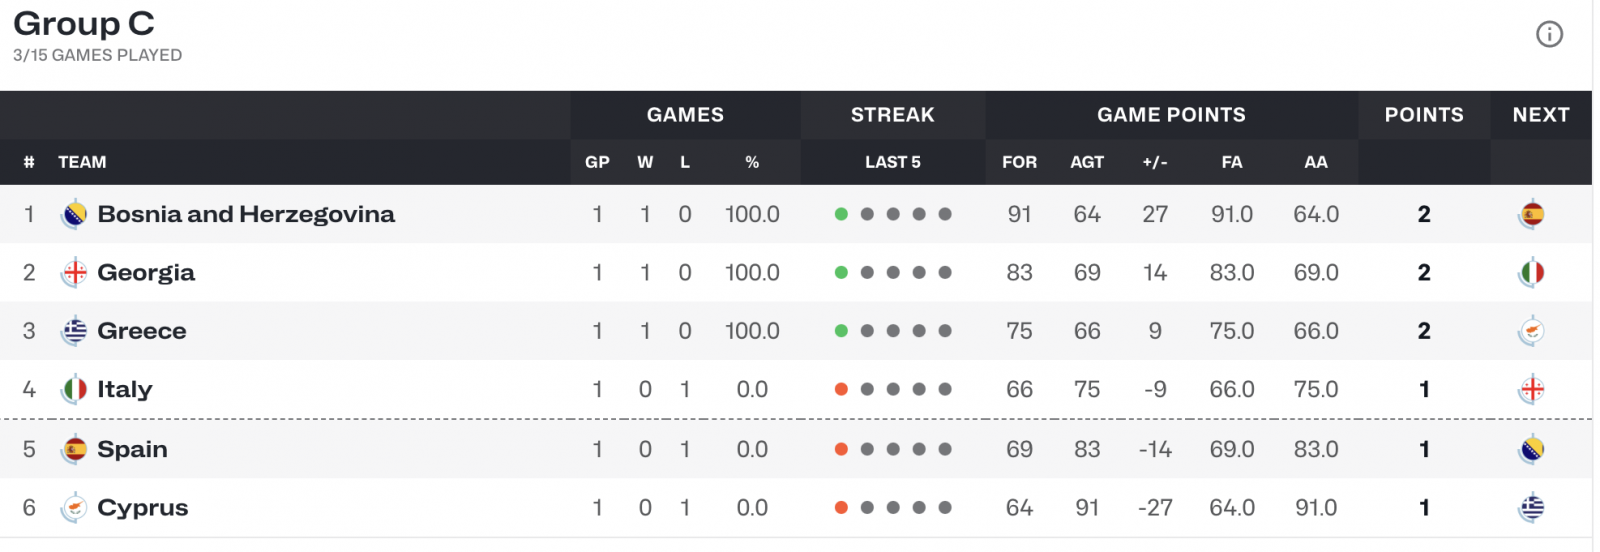Select the Greece team name
This screenshot has width=1600, height=552.
(x=142, y=331)
